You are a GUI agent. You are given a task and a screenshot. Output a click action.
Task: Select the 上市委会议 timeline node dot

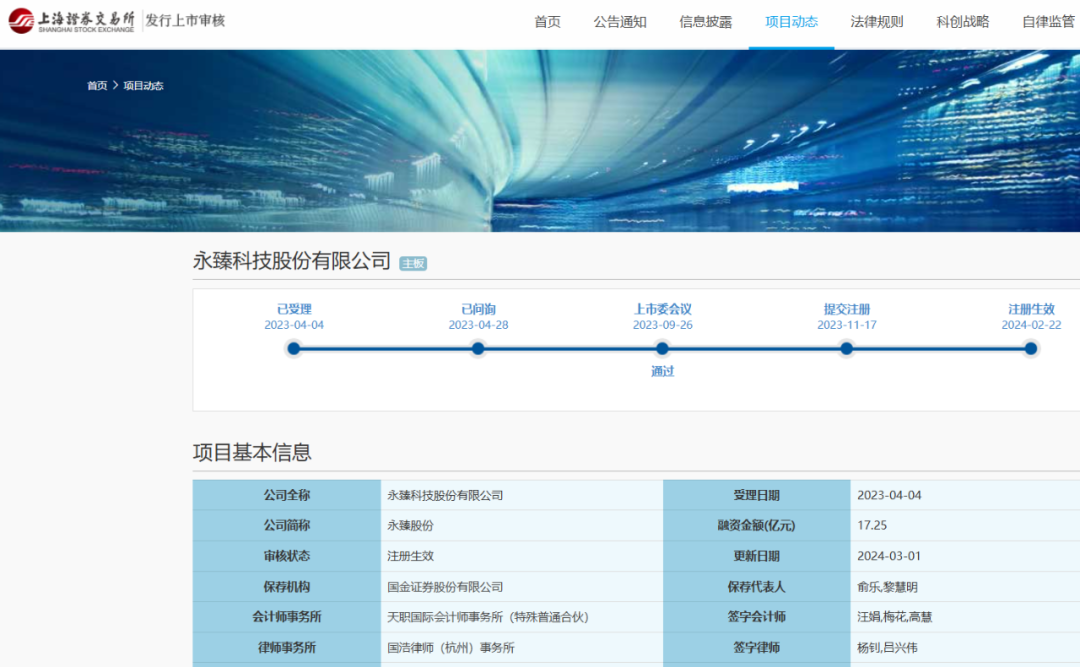[663, 349]
